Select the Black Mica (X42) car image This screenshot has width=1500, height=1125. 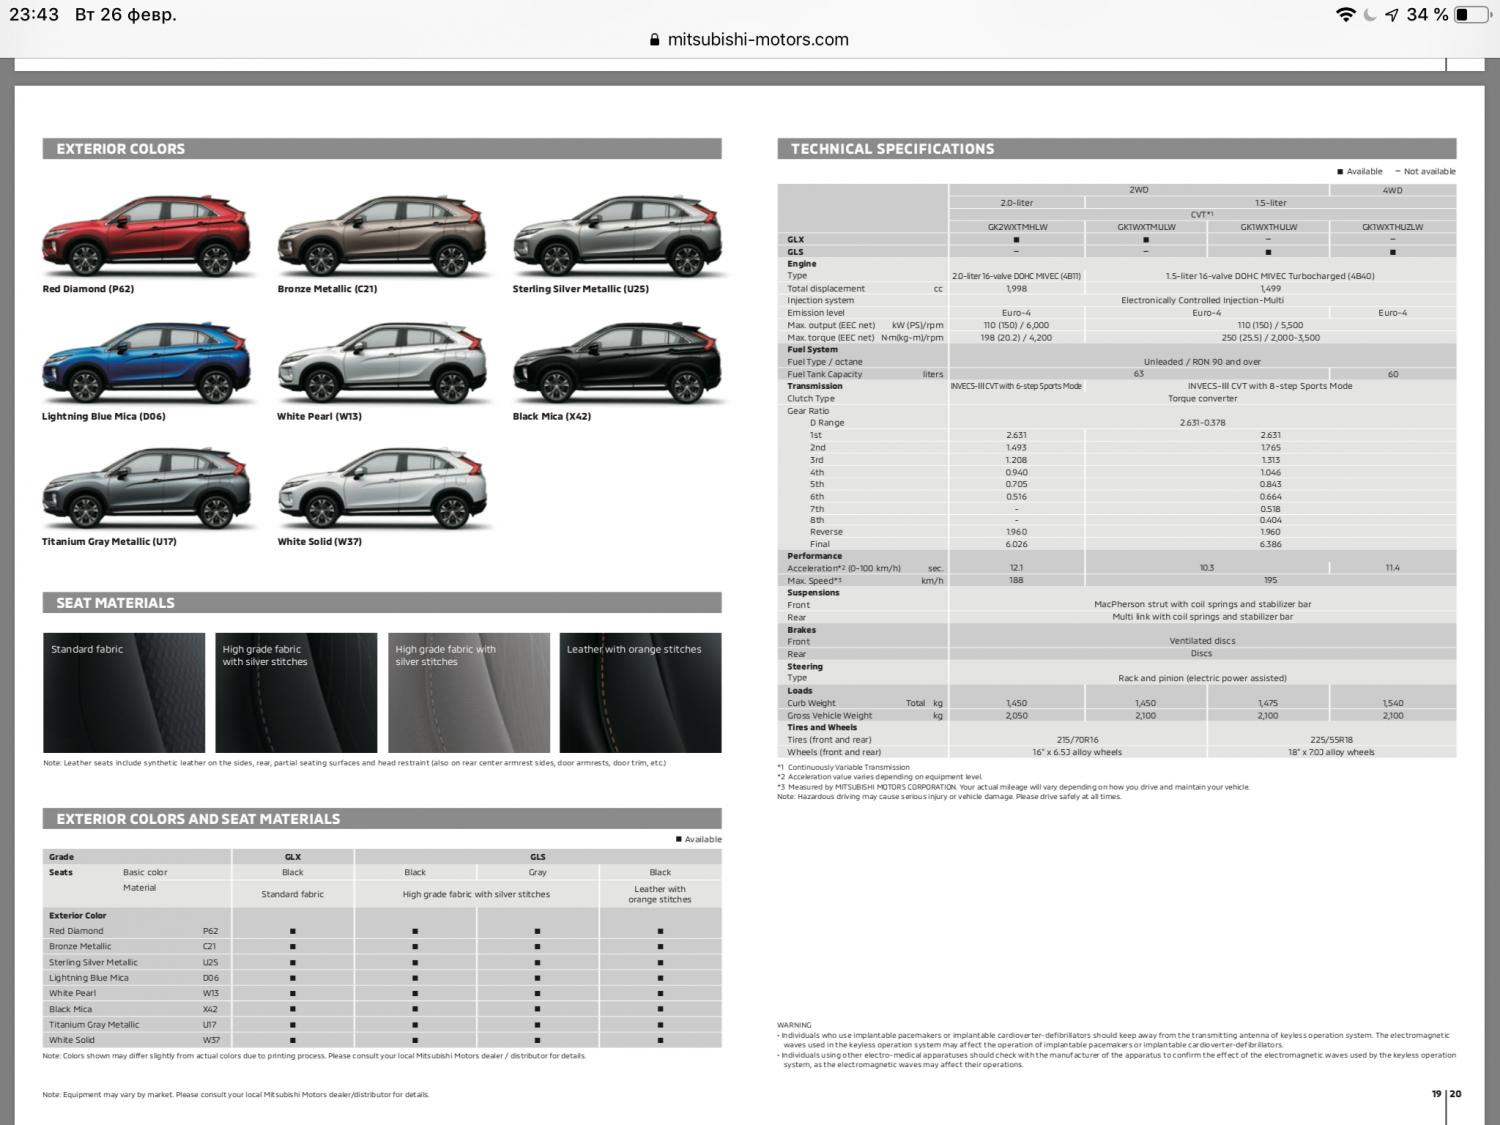click(x=617, y=364)
